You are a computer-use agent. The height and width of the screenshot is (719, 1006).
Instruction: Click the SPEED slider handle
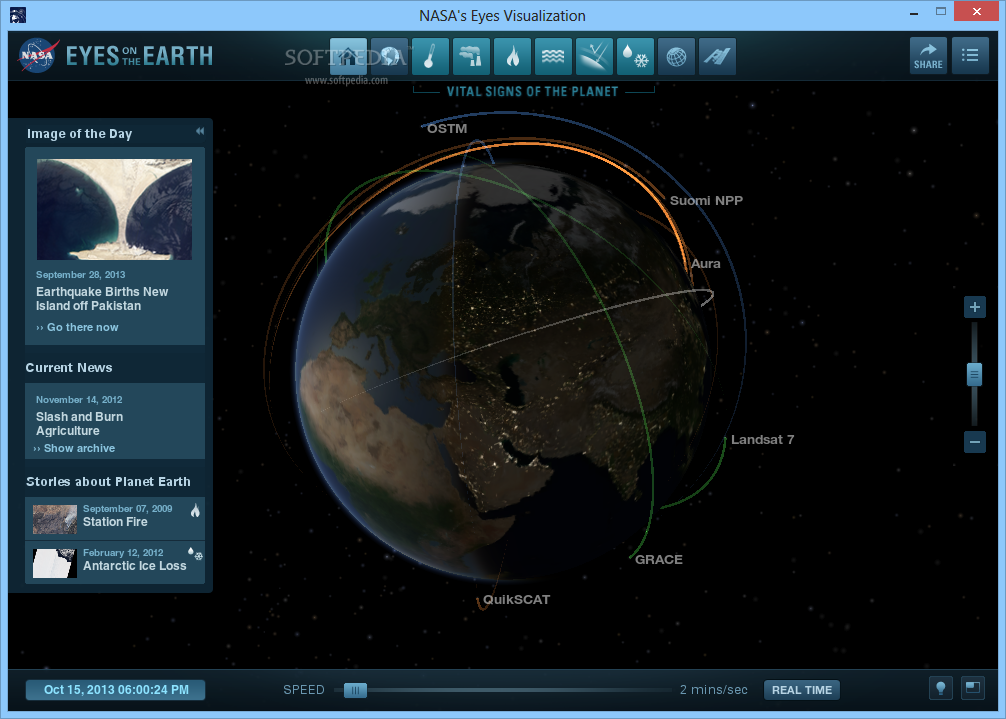click(355, 690)
